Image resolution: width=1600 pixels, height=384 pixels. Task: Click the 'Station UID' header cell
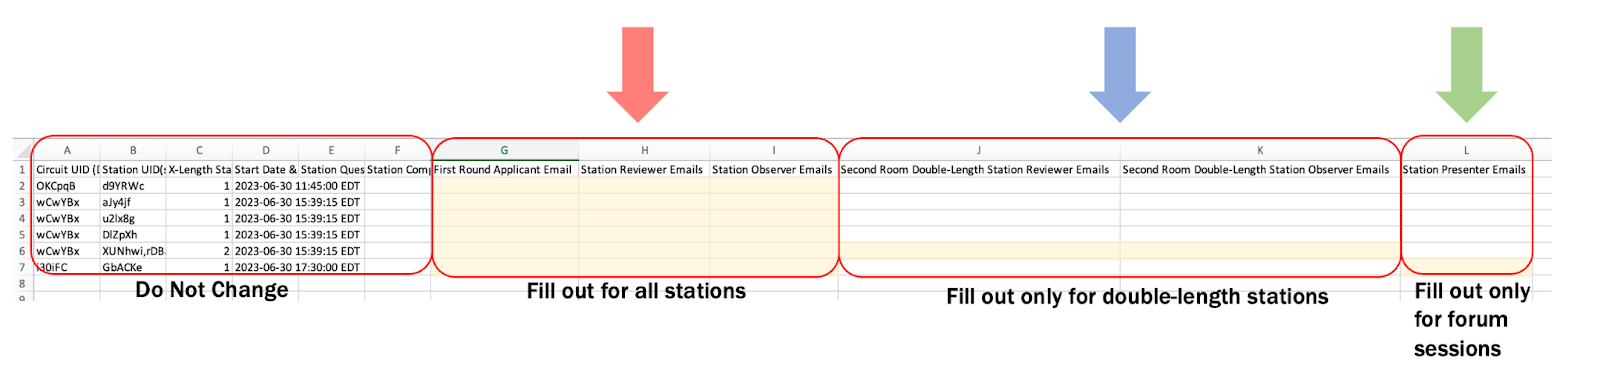(133, 170)
